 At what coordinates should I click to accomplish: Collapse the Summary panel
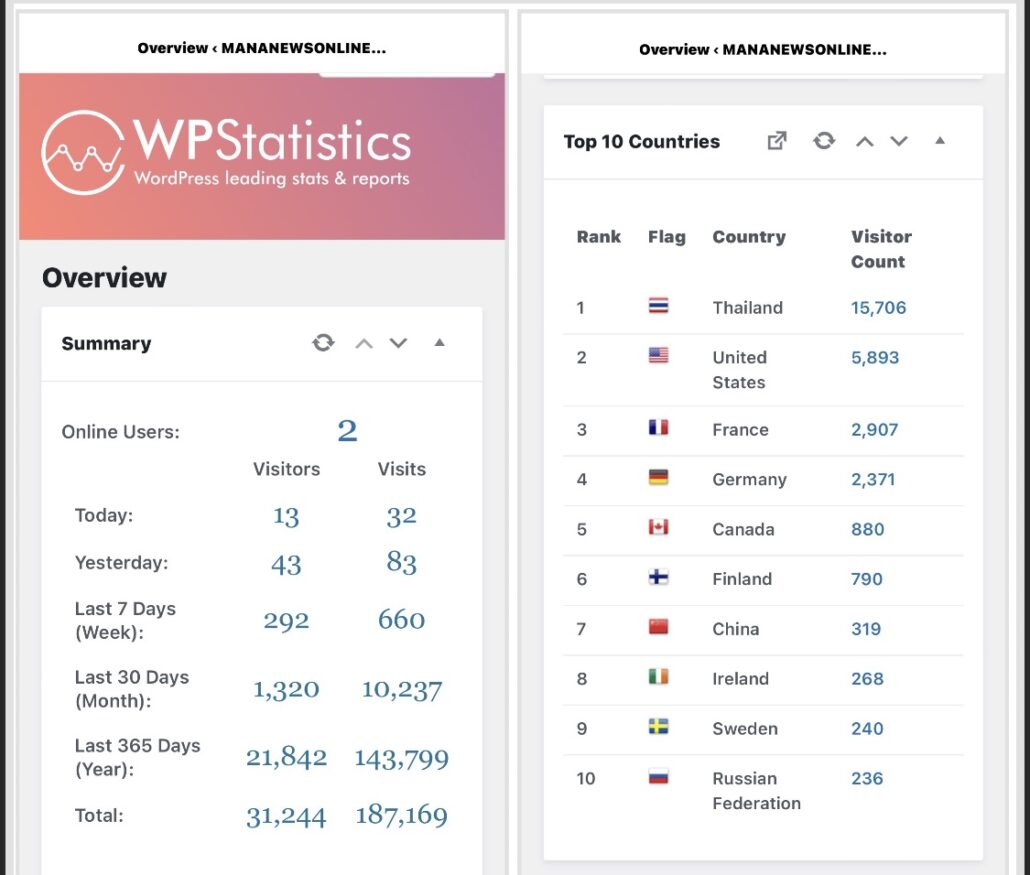click(439, 343)
